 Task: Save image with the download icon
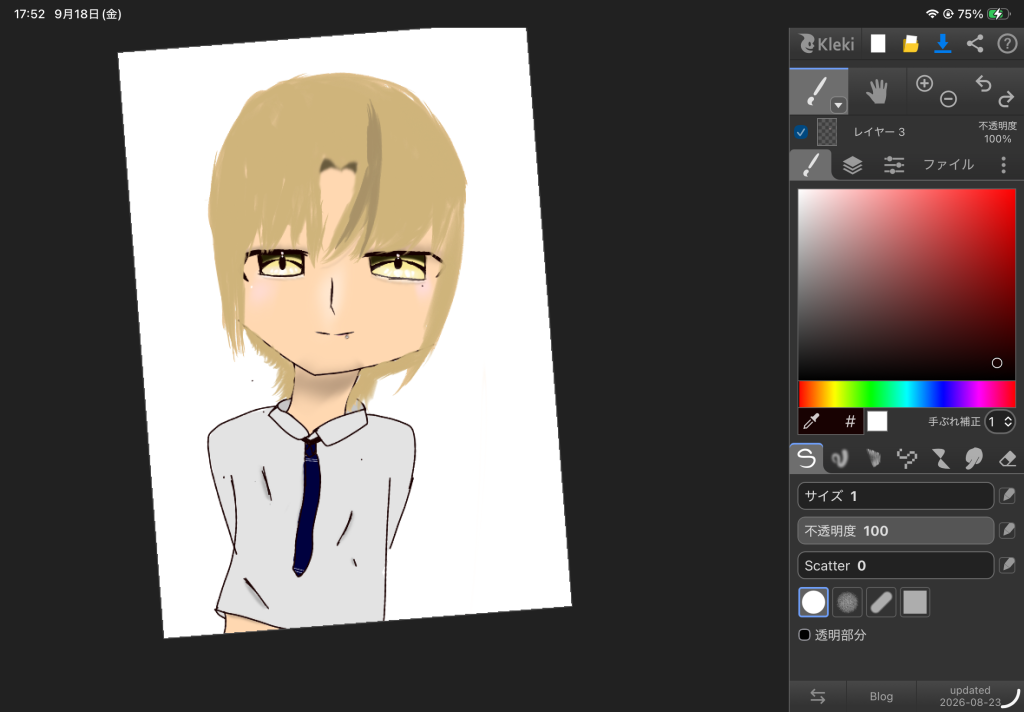[942, 44]
